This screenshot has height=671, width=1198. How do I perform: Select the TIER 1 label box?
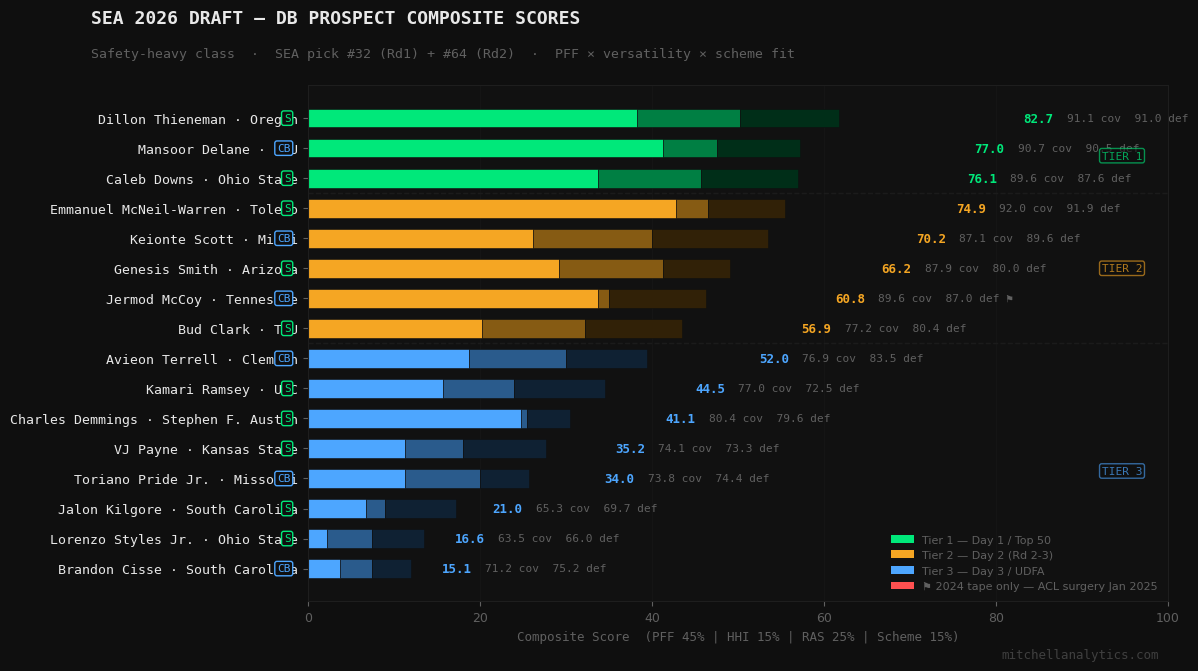[x=1122, y=156]
